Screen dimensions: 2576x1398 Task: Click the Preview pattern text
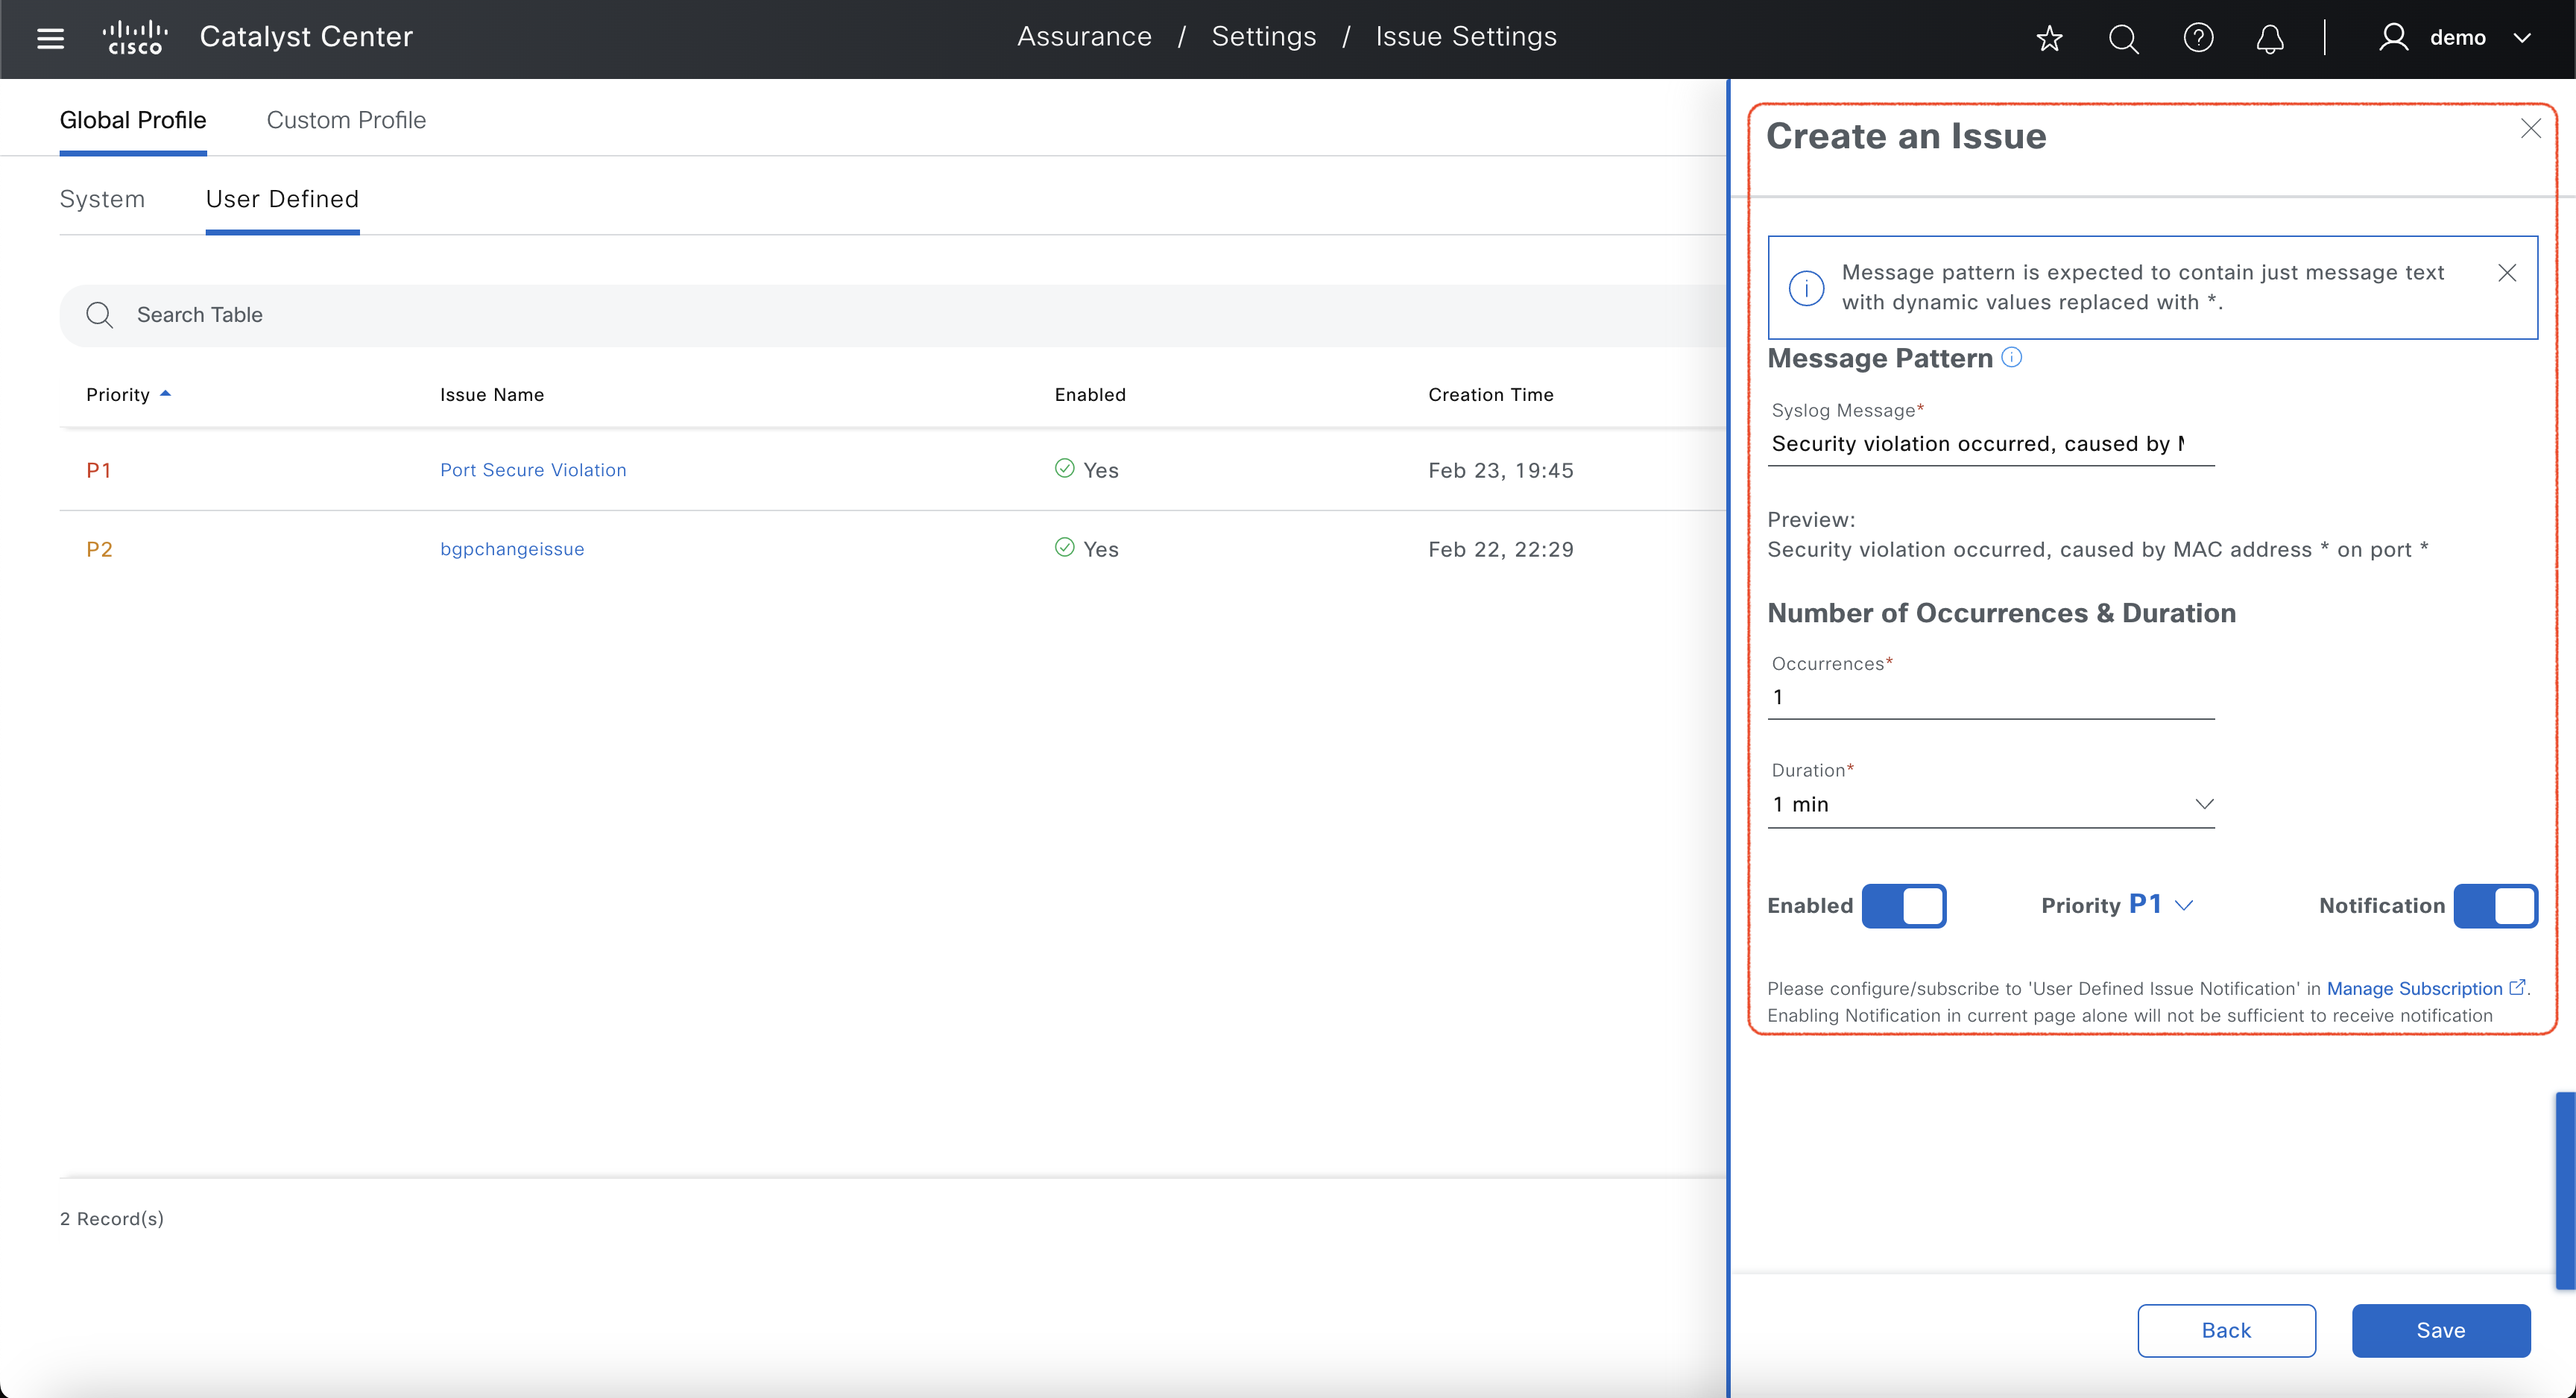pyautogui.click(x=2097, y=549)
